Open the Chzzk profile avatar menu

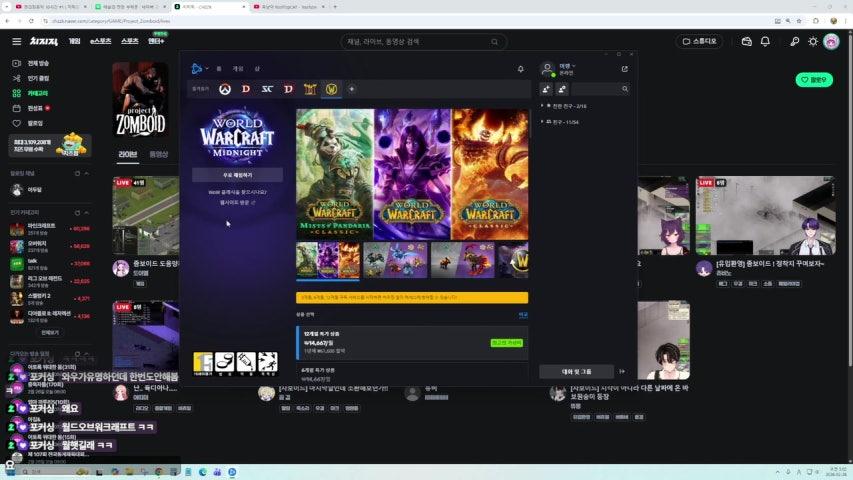(831, 41)
